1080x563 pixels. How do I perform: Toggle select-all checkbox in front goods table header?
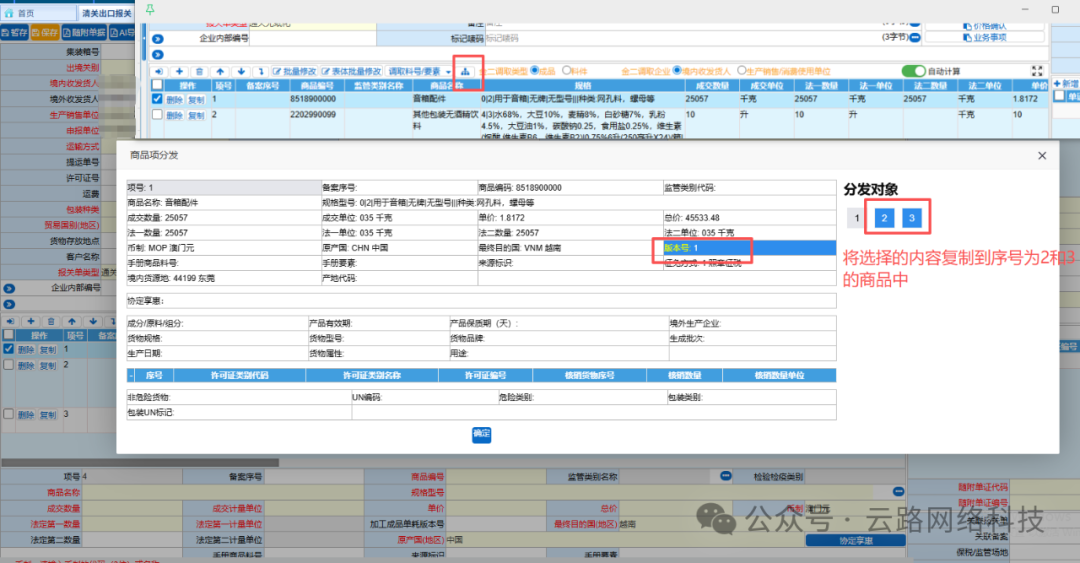pyautogui.click(x=157, y=85)
